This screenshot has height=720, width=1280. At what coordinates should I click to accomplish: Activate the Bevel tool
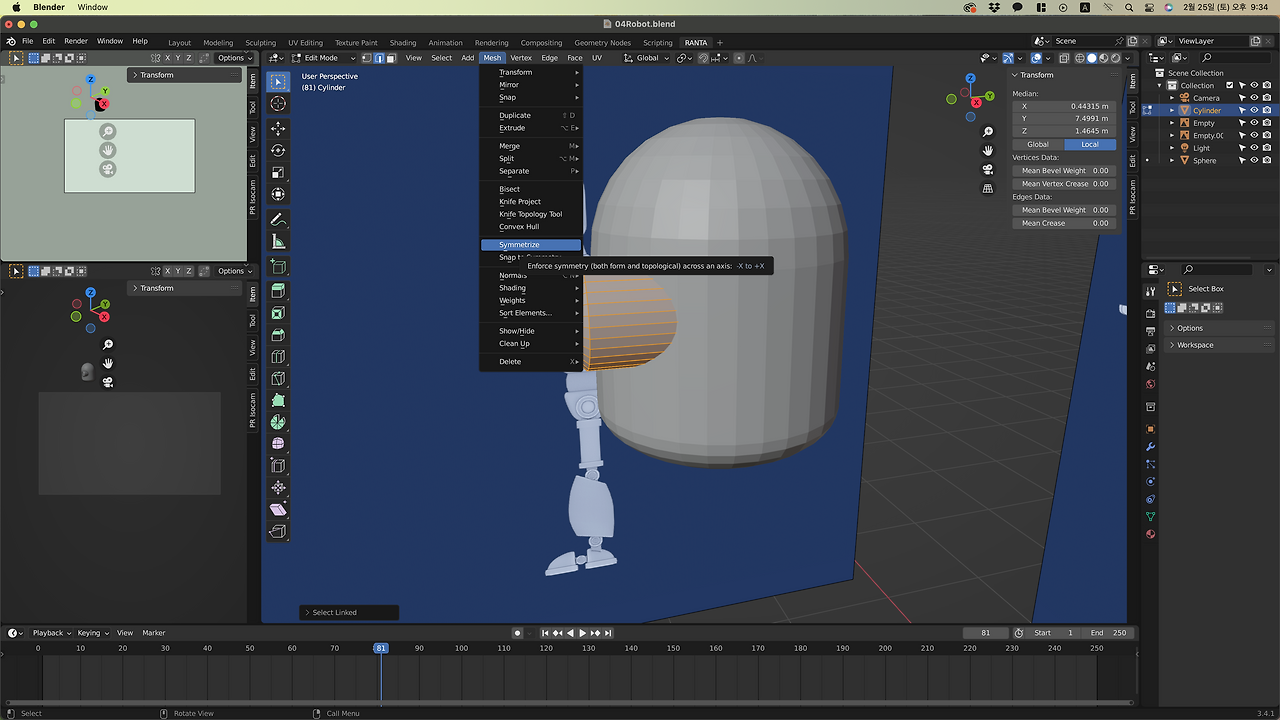[x=278, y=335]
